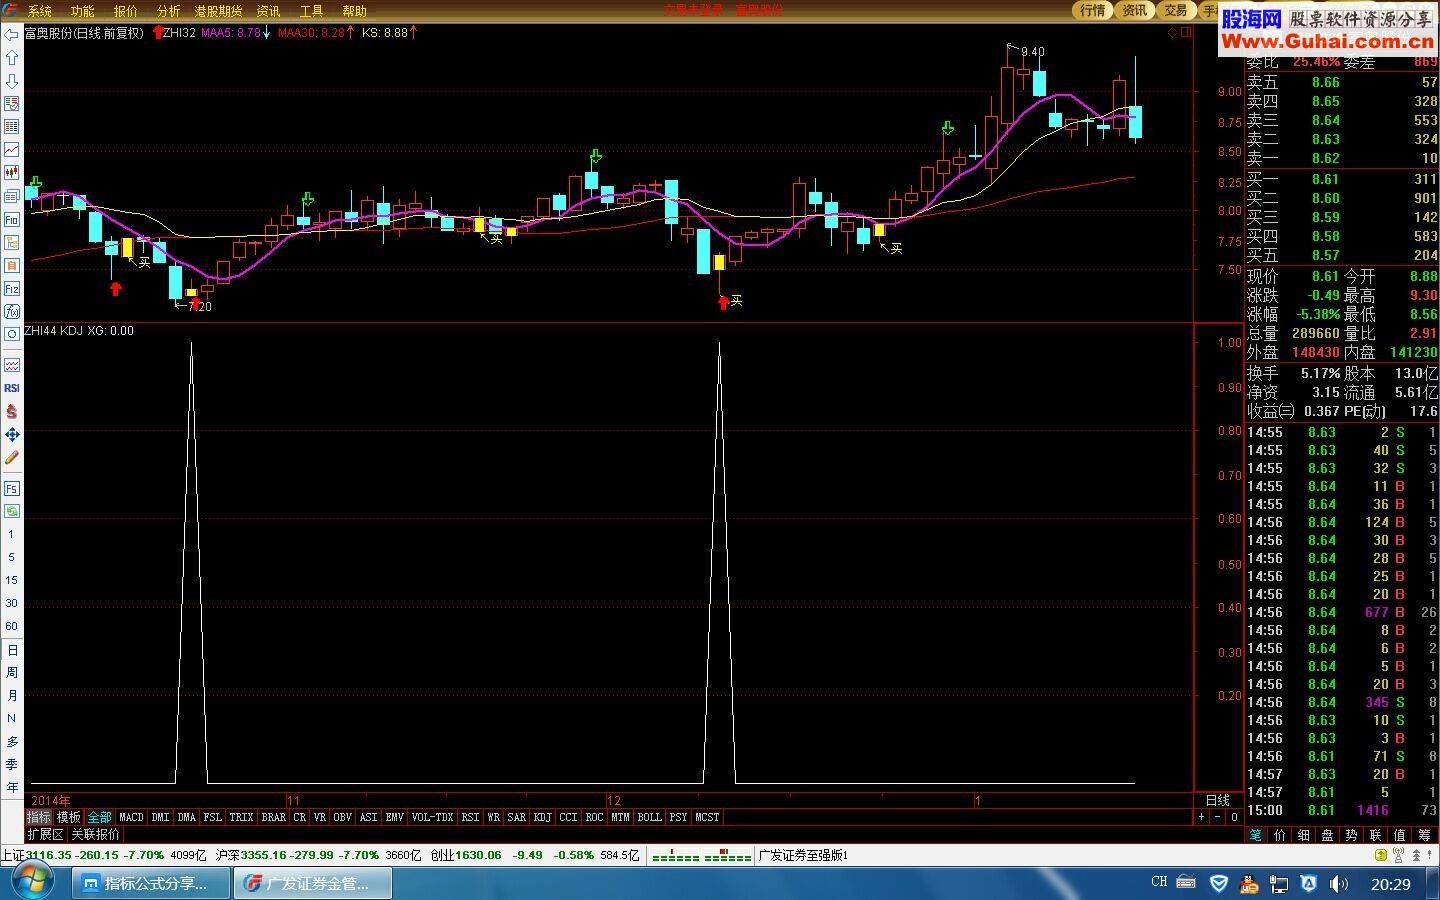
Task: Click the 资讯 gold button
Action: click(x=1134, y=10)
